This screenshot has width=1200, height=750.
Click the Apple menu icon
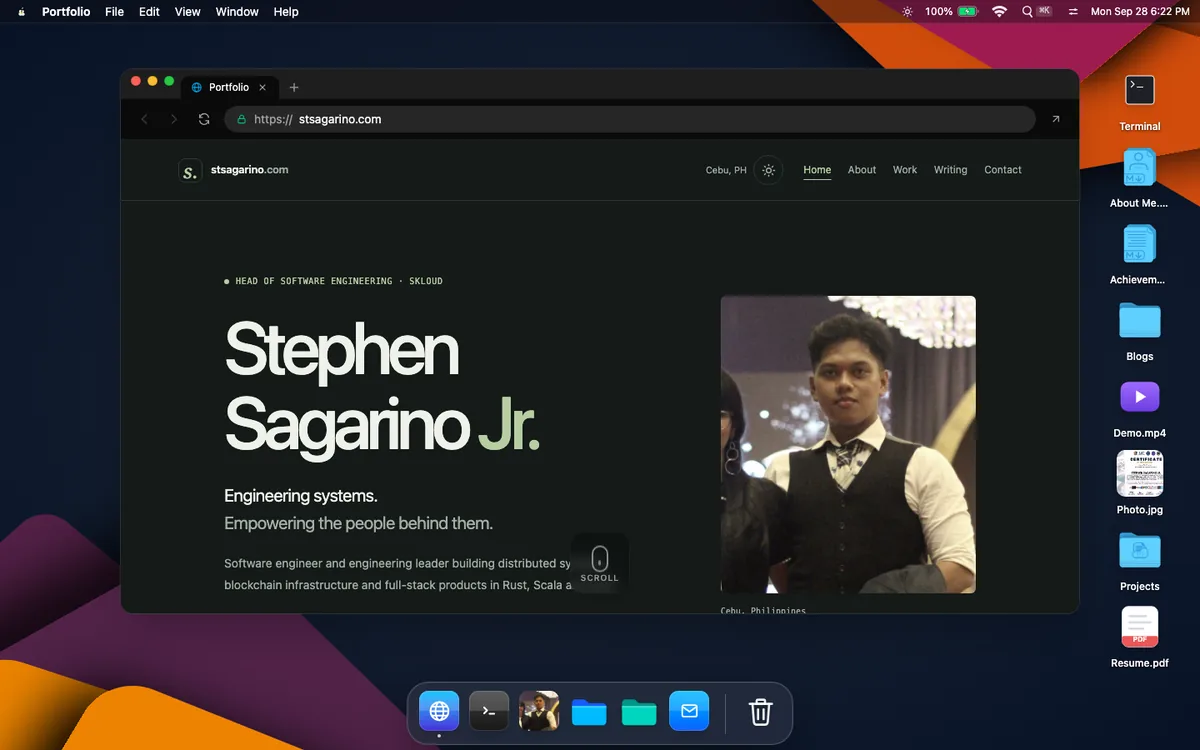click(x=20, y=12)
